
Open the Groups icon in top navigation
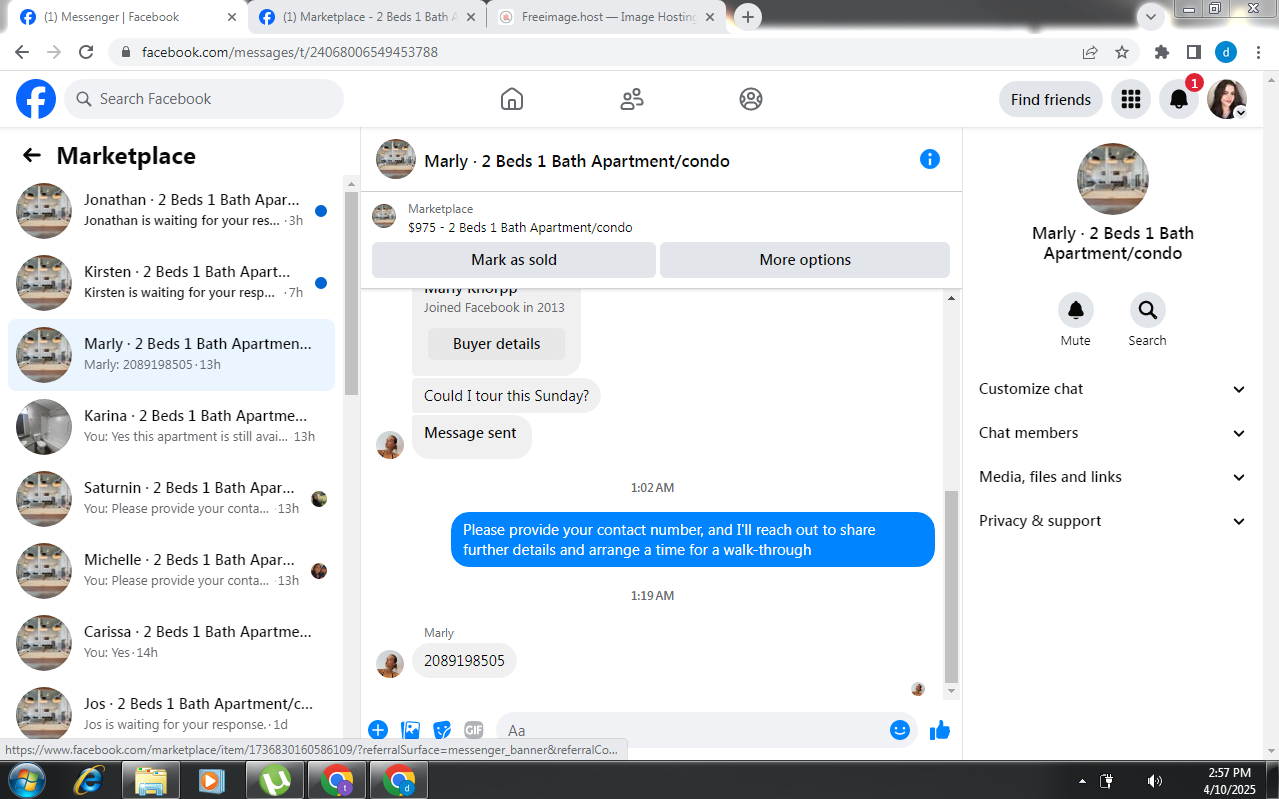click(x=751, y=99)
